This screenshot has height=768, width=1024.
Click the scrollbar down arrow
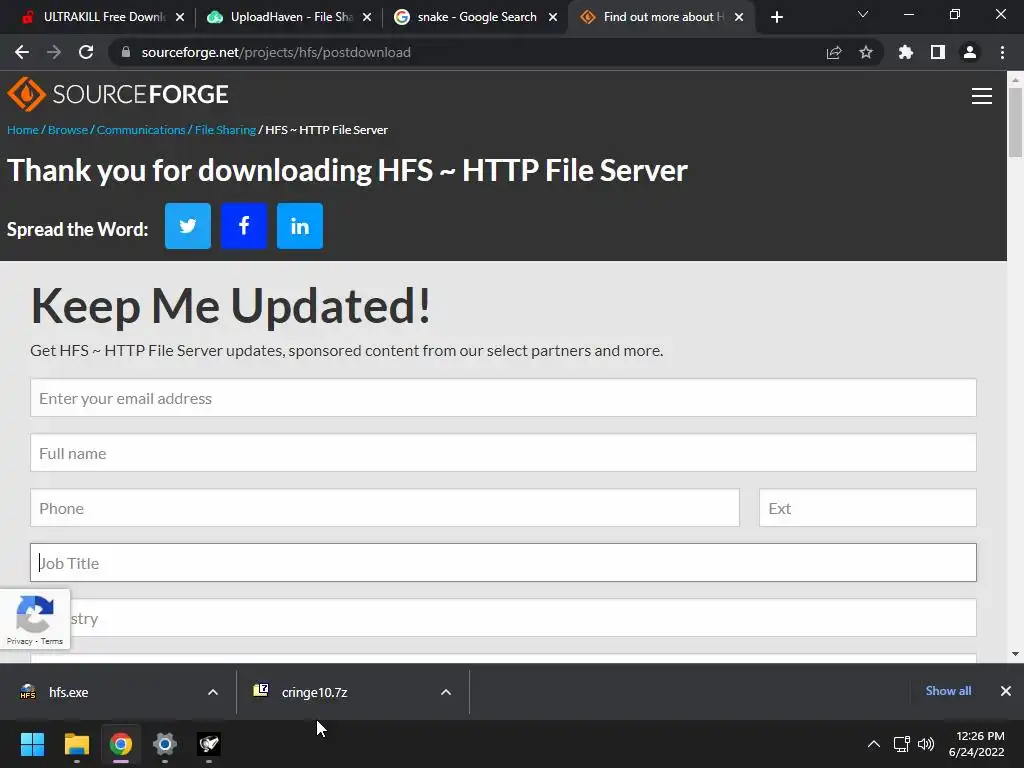click(1015, 654)
